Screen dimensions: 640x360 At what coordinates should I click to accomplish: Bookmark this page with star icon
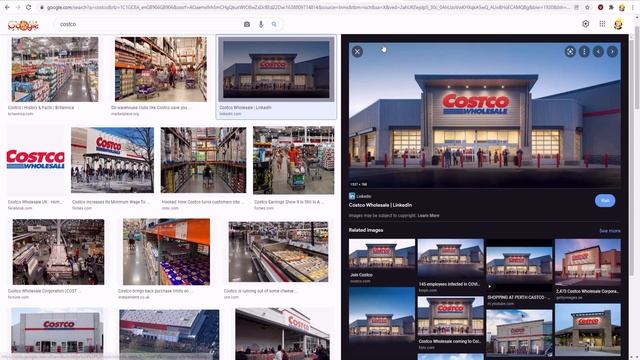(587, 7)
